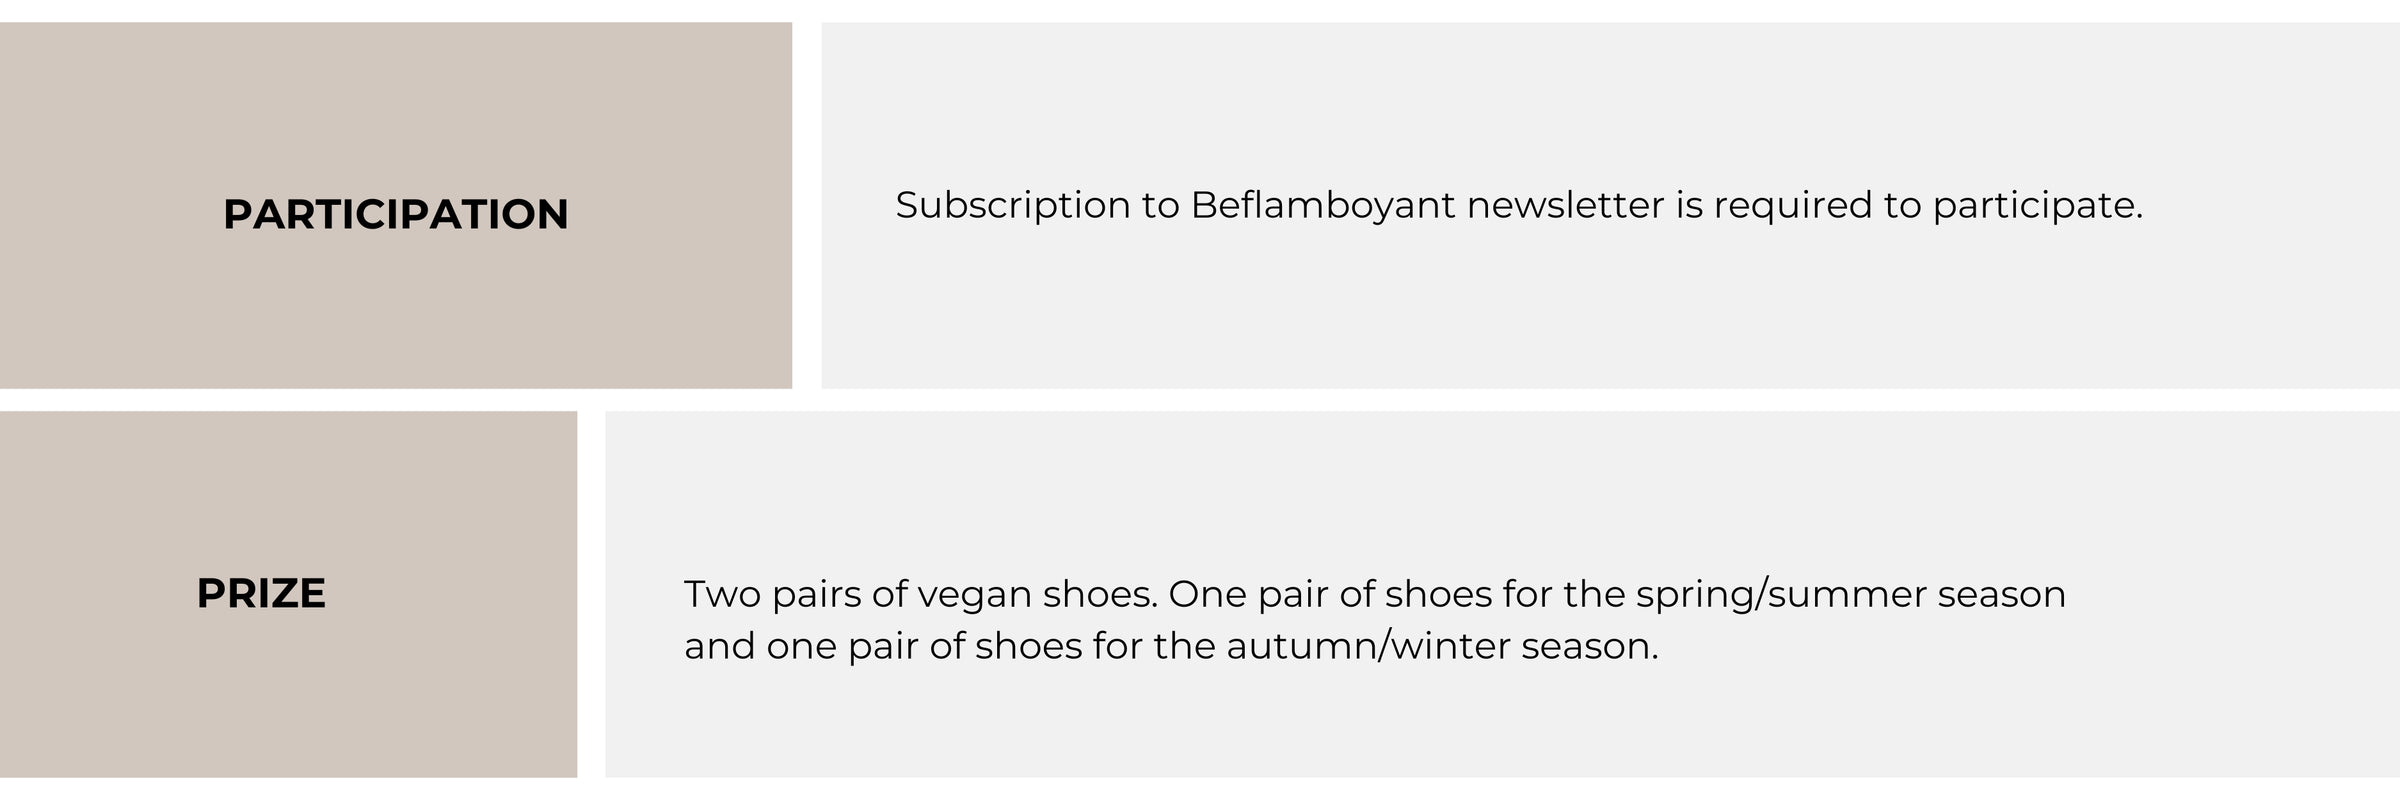2400x800 pixels.
Task: Click the PARTICIPATION heading text
Action: 396,214
